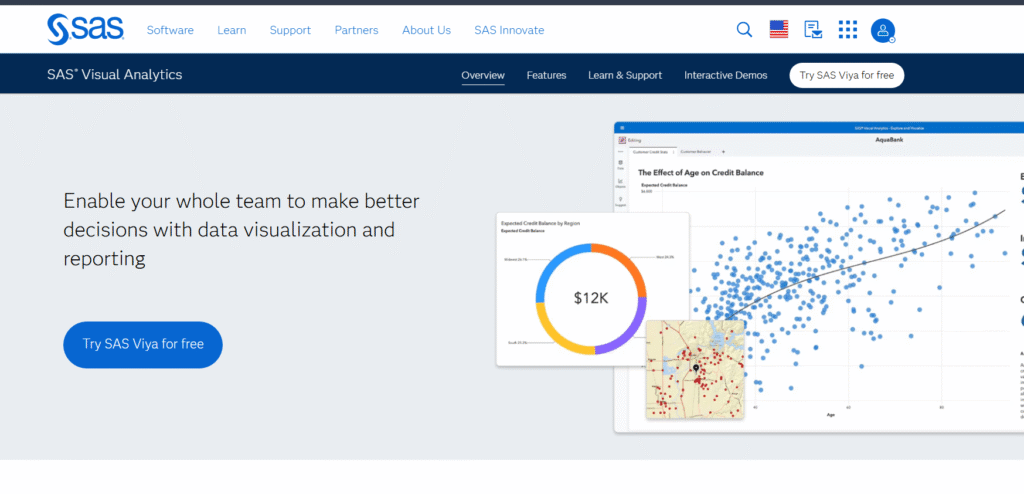Image resolution: width=1024 pixels, height=494 pixels.
Task: Click blue Try SAS Viya for free button
Action: (143, 344)
